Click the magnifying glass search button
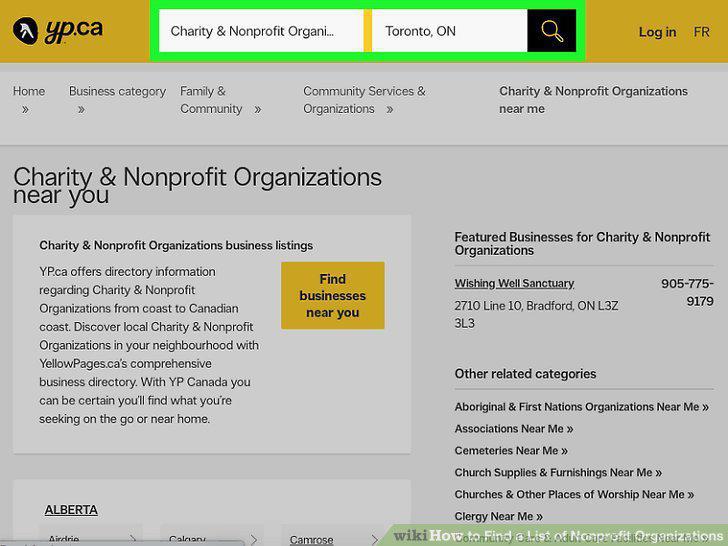Viewport: 728px width, 546px height. 552,31
